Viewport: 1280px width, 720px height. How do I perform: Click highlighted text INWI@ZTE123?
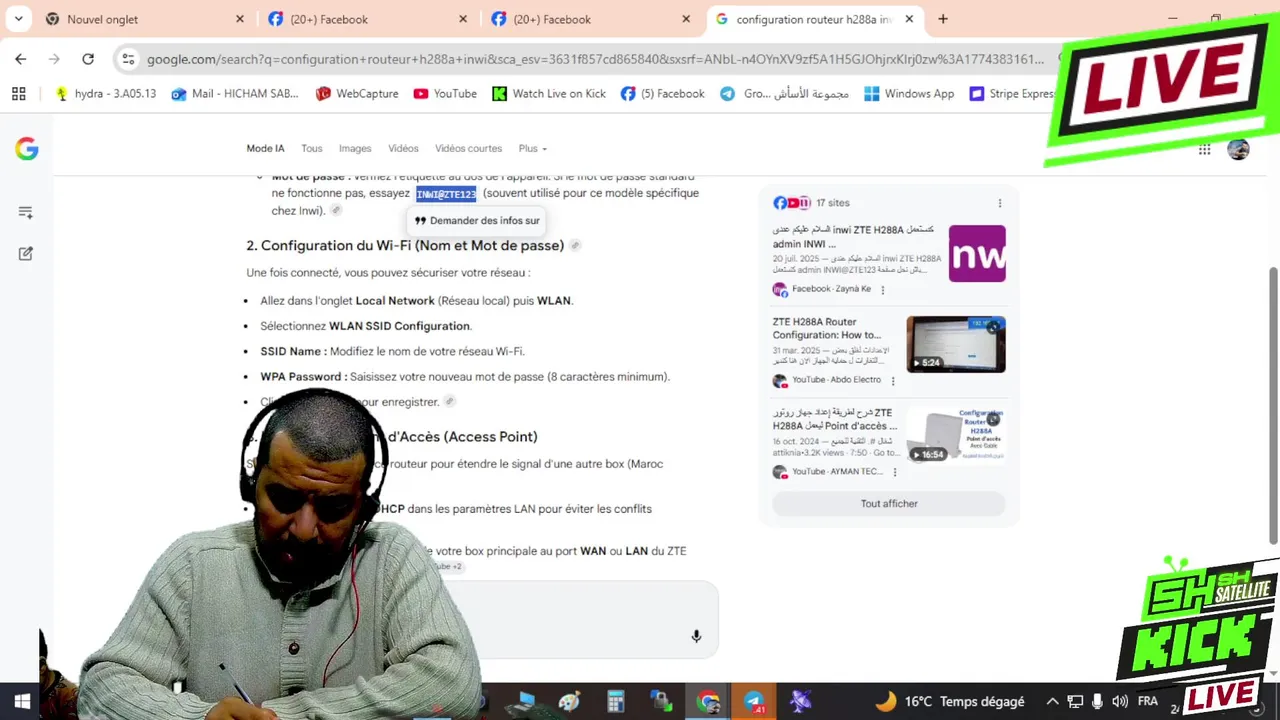446,194
